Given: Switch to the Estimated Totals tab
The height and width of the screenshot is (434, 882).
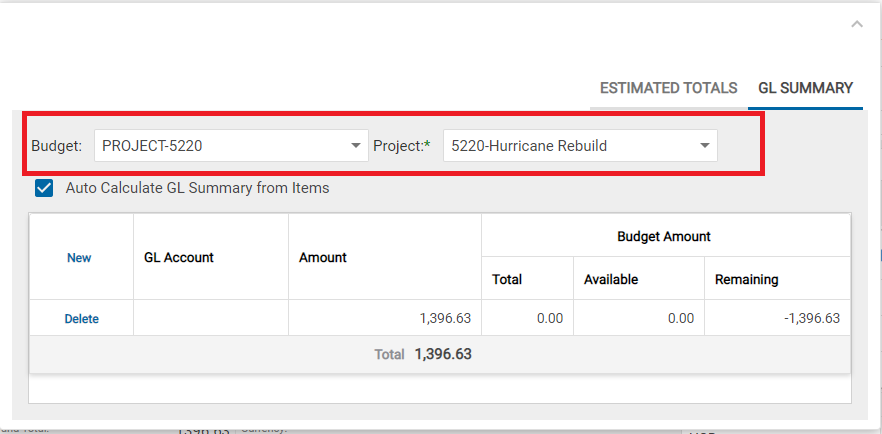Looking at the screenshot, I should coord(668,88).
